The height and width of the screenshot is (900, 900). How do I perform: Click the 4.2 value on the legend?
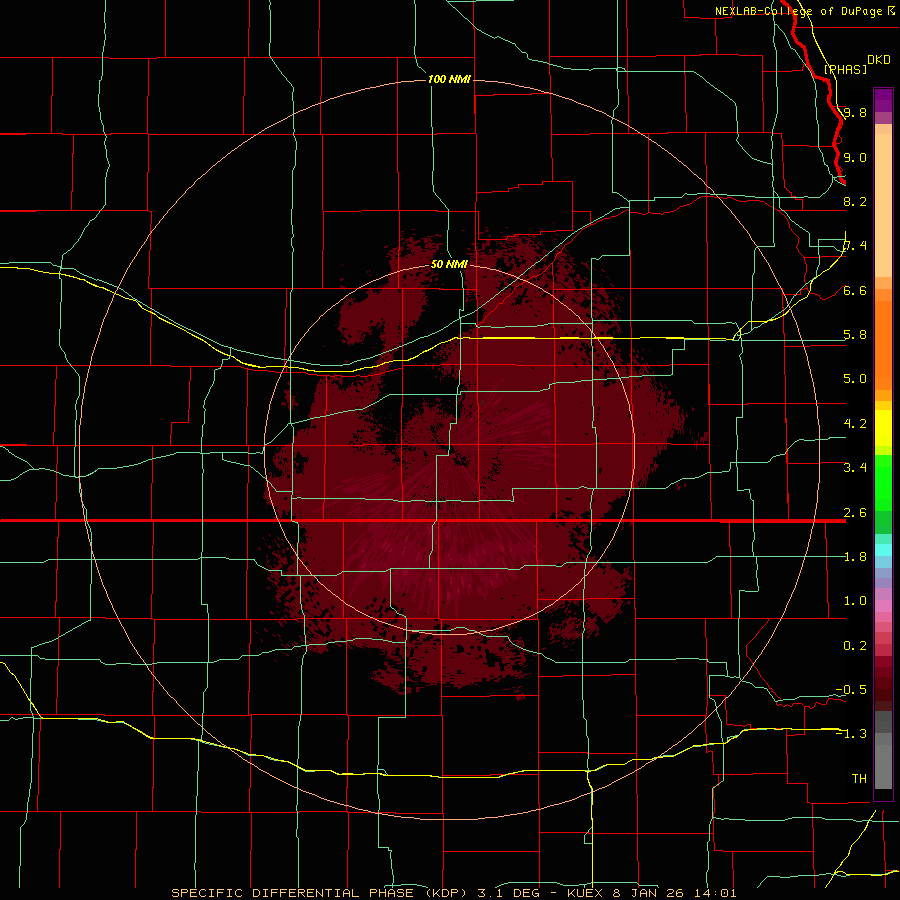[855, 424]
